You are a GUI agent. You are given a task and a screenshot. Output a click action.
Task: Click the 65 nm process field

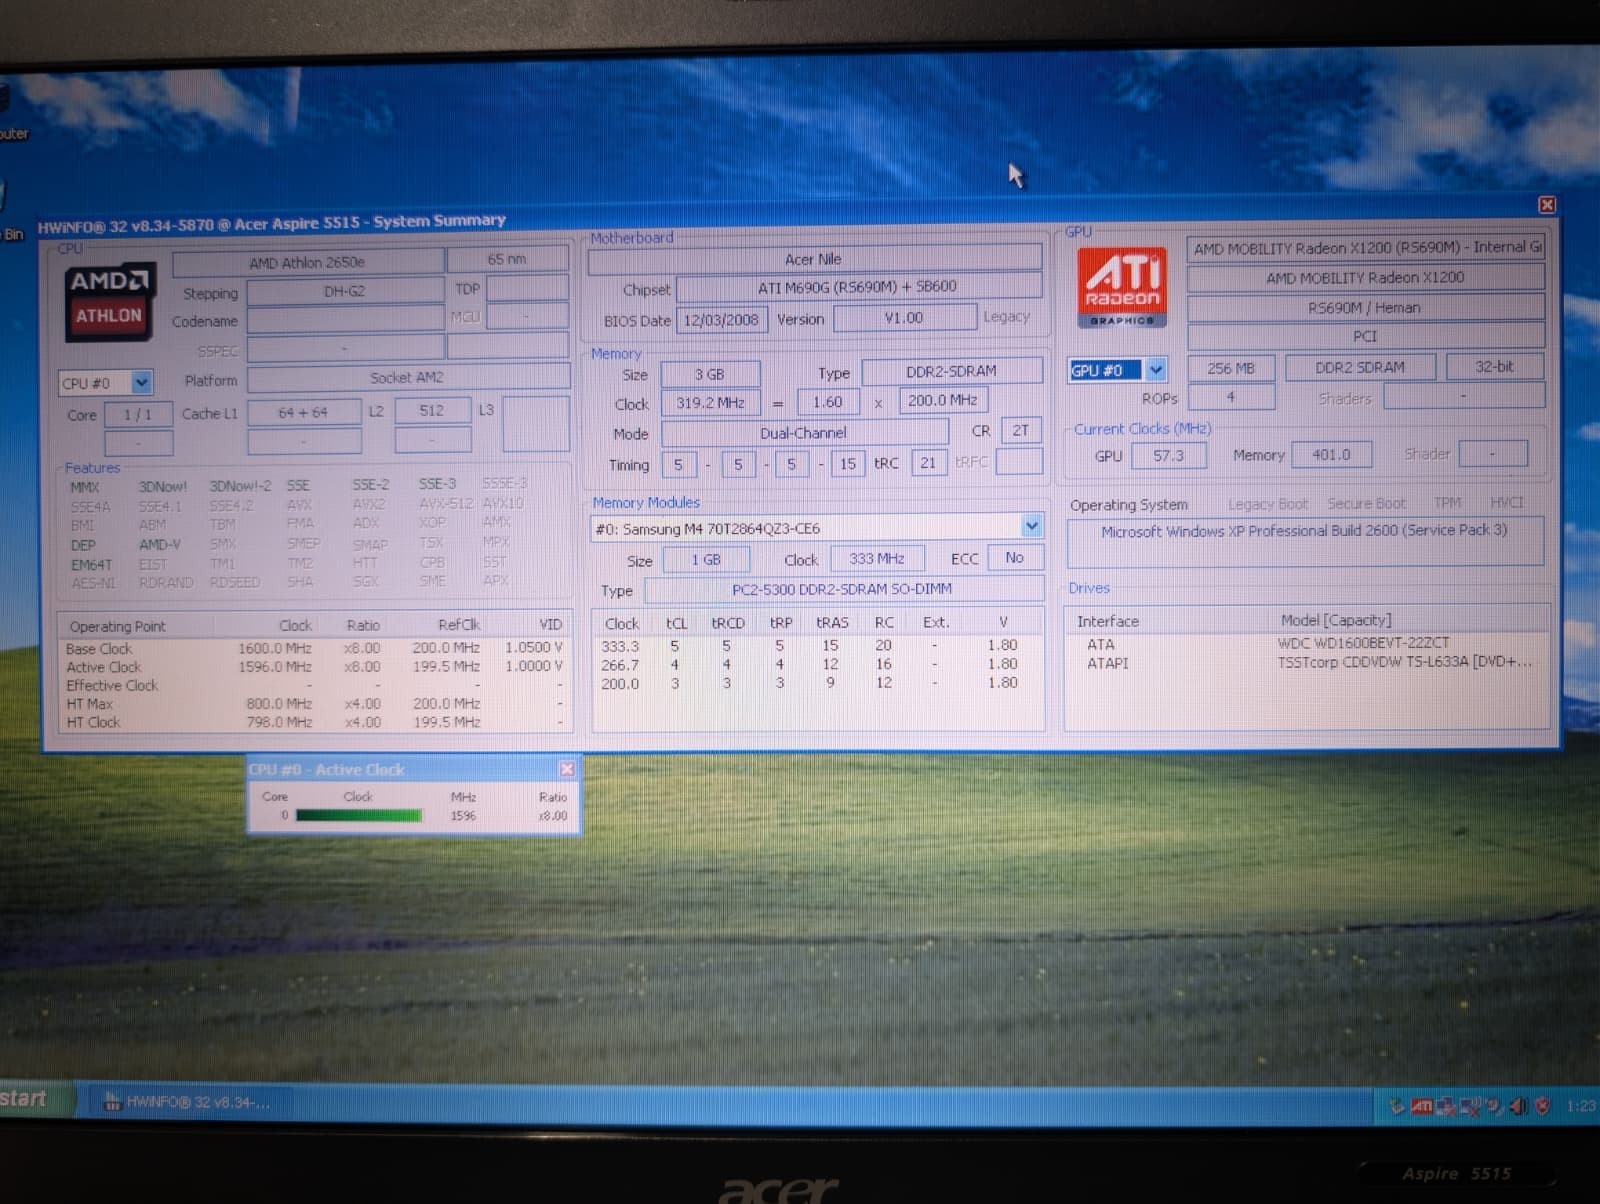(x=507, y=260)
